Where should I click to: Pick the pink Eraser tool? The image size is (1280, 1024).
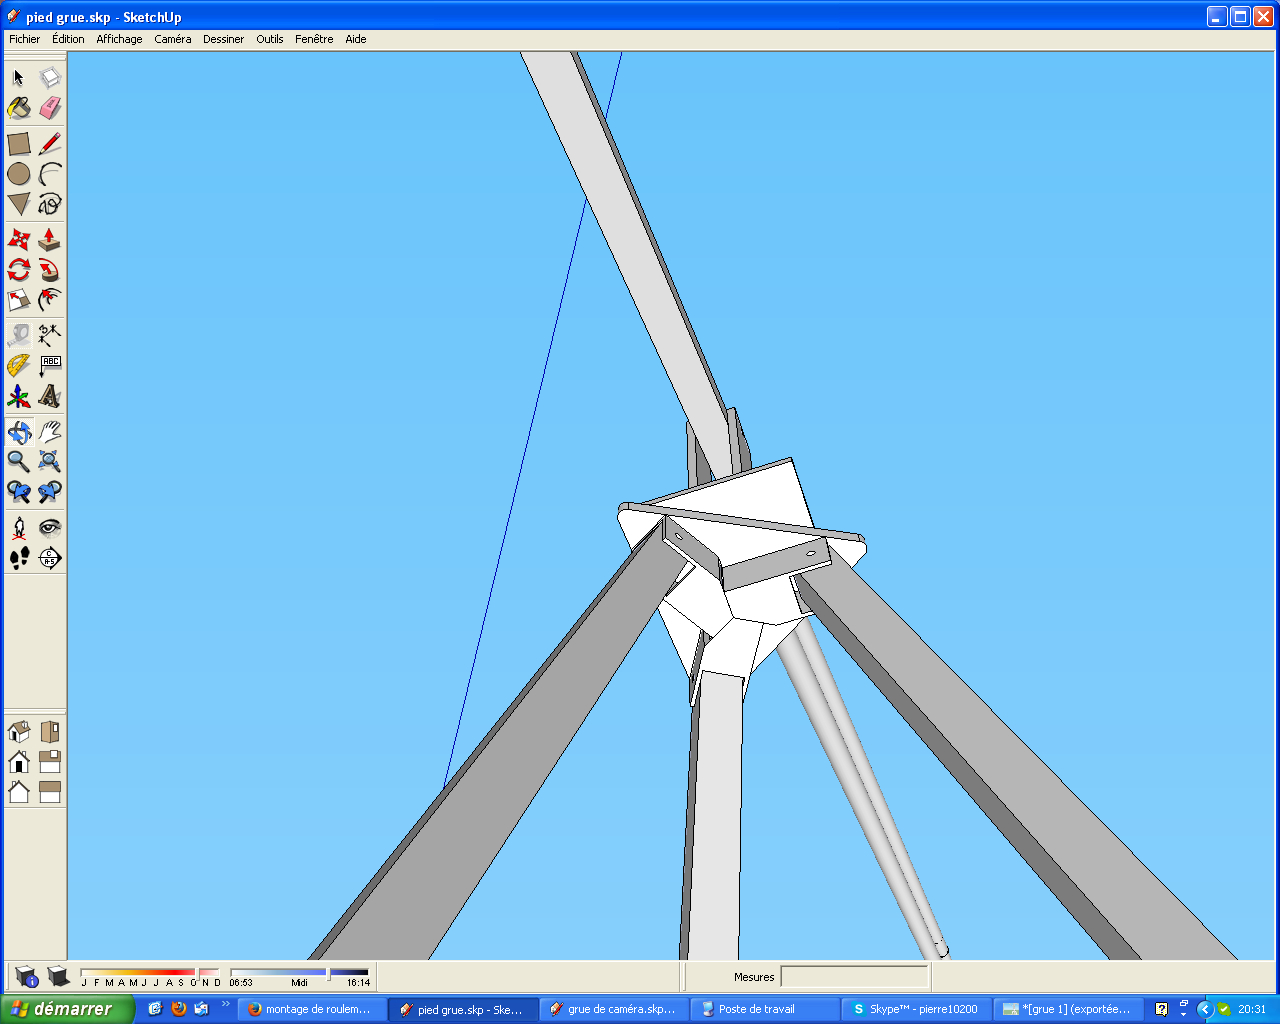(50, 108)
